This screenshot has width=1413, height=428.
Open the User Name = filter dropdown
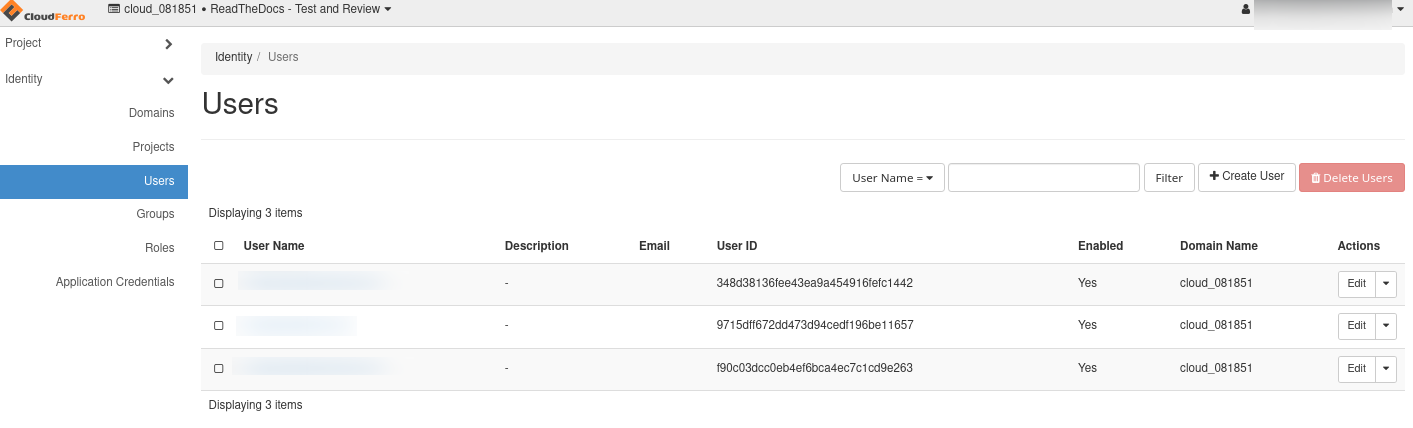[892, 178]
